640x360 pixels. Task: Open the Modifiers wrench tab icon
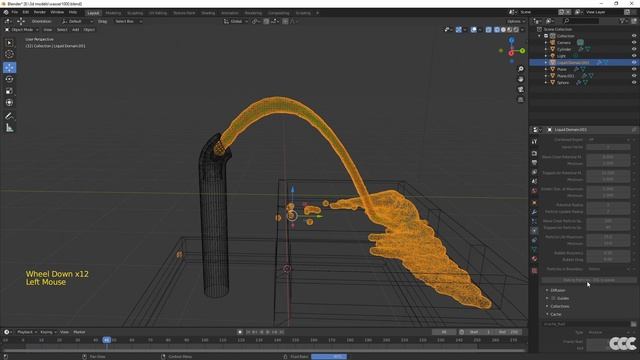(x=534, y=212)
